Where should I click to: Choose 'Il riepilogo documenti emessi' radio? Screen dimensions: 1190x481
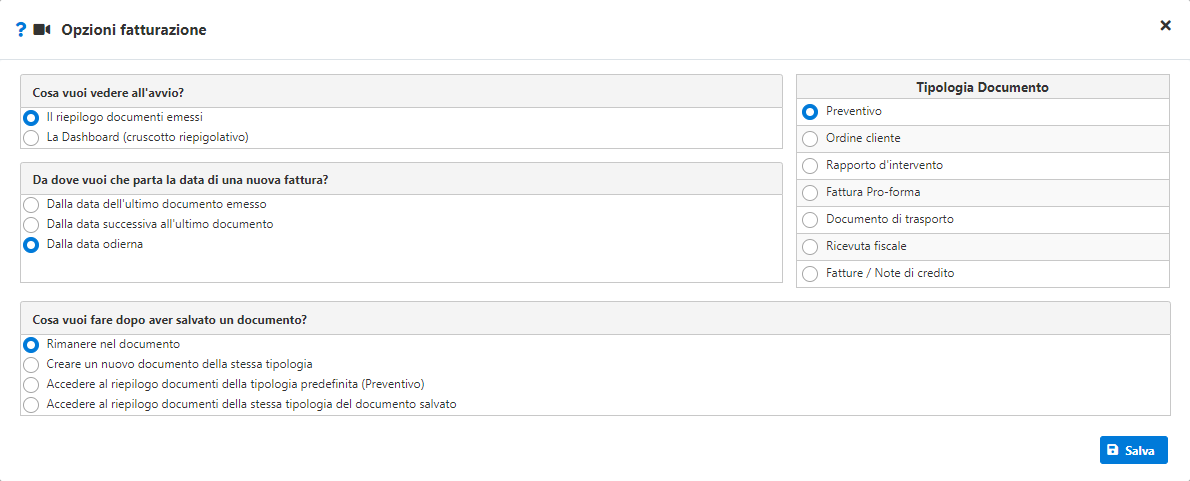click(x=31, y=117)
